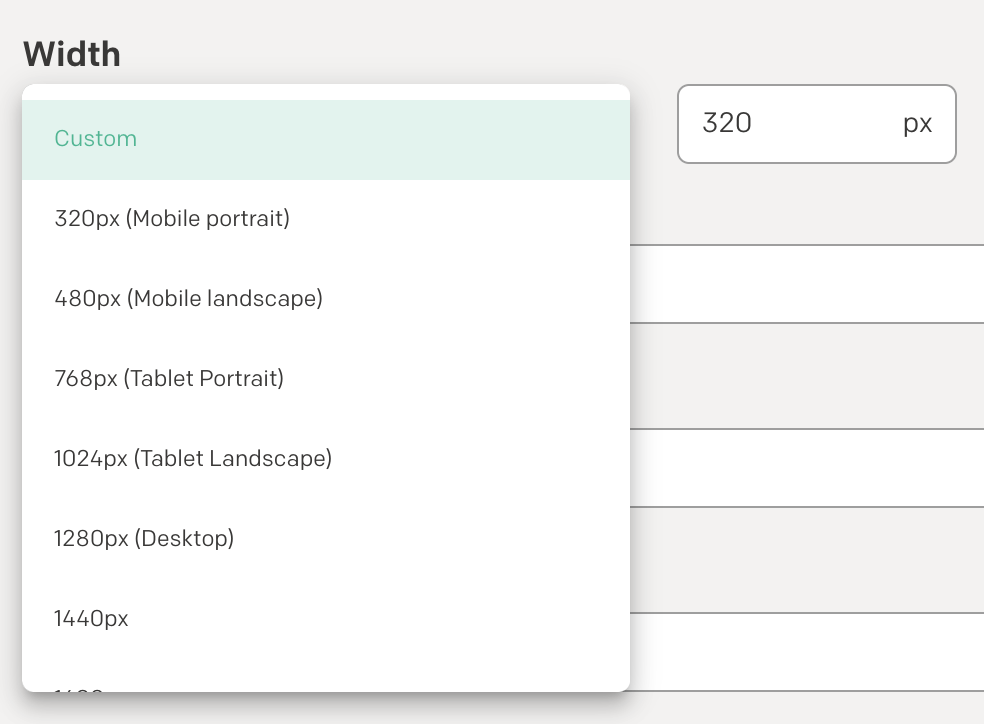The height and width of the screenshot is (724, 984).
Task: Focus the width input showing 320
Action: click(816, 124)
